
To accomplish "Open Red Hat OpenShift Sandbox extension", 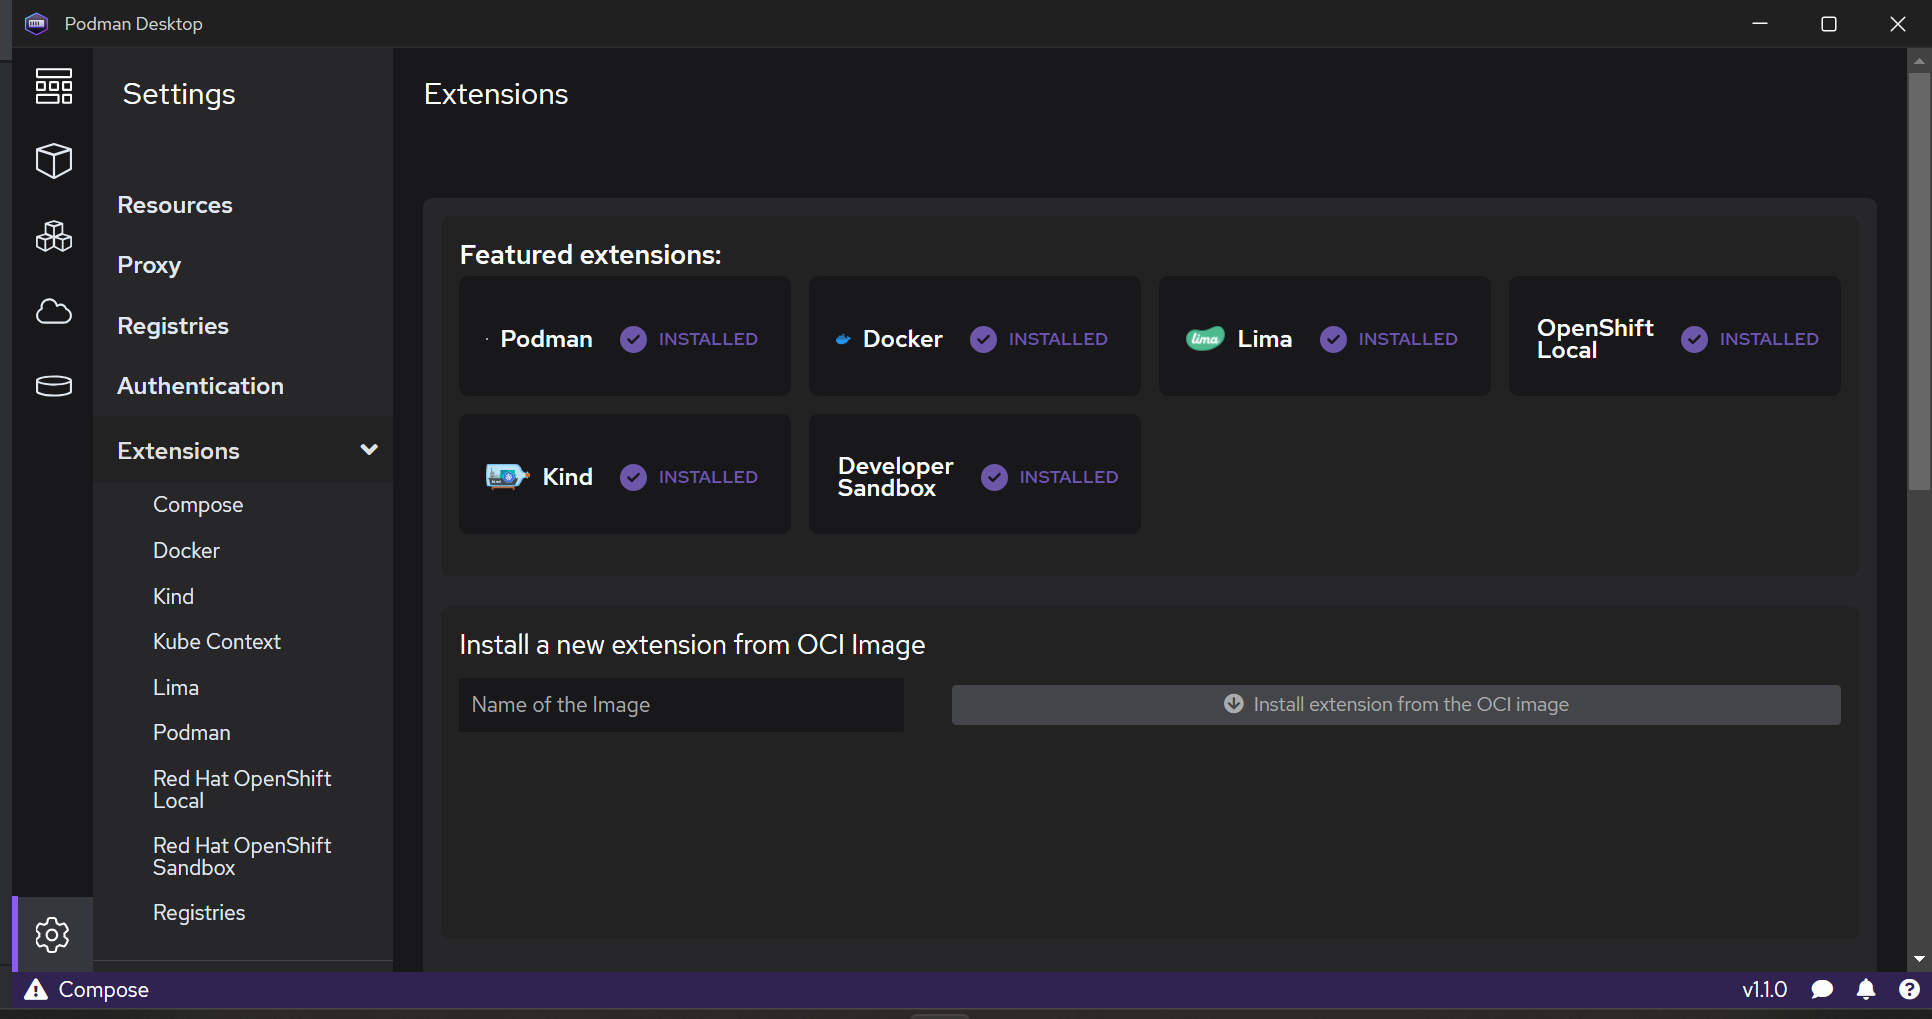I will (242, 857).
